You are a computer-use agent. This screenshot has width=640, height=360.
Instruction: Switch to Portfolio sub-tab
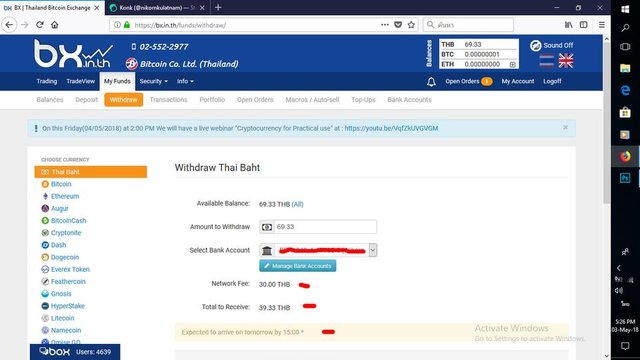pyautogui.click(x=212, y=100)
